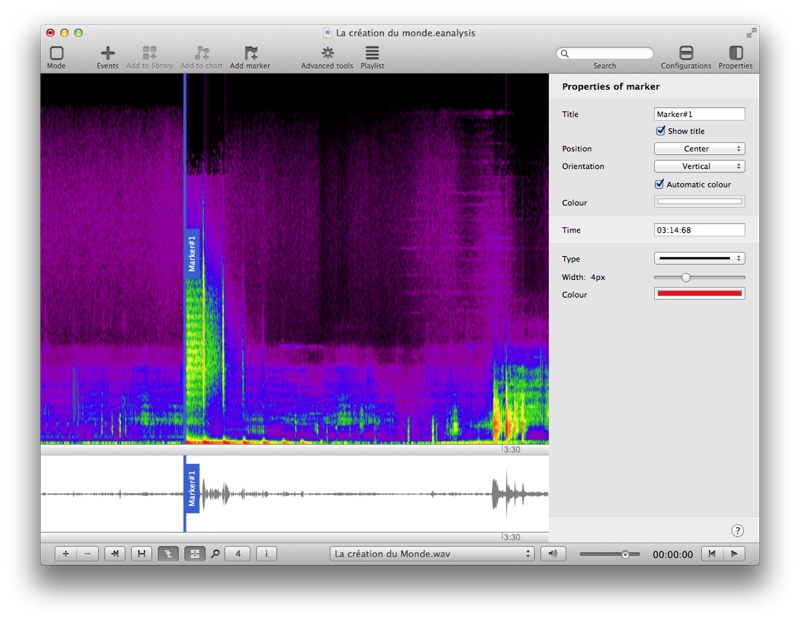800x621 pixels.
Task: Click the magnifier zoom icon in the bottom bar
Action: 215,554
